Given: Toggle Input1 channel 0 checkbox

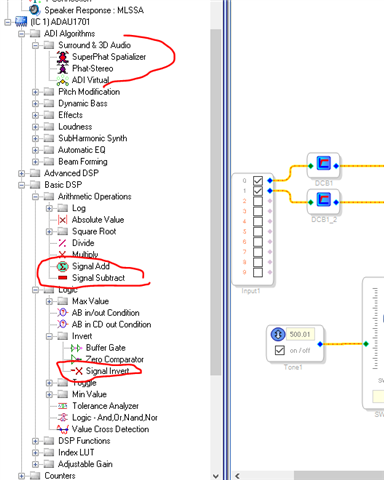Looking at the screenshot, I should 258,181.
